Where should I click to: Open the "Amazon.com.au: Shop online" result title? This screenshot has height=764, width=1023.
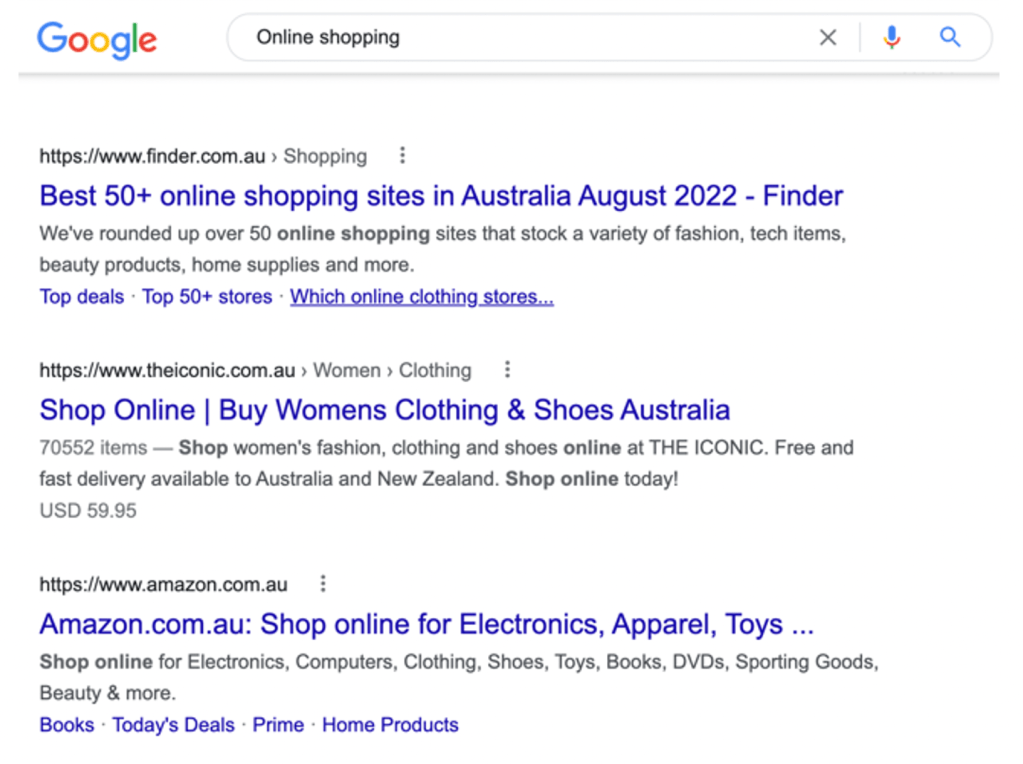click(x=426, y=625)
